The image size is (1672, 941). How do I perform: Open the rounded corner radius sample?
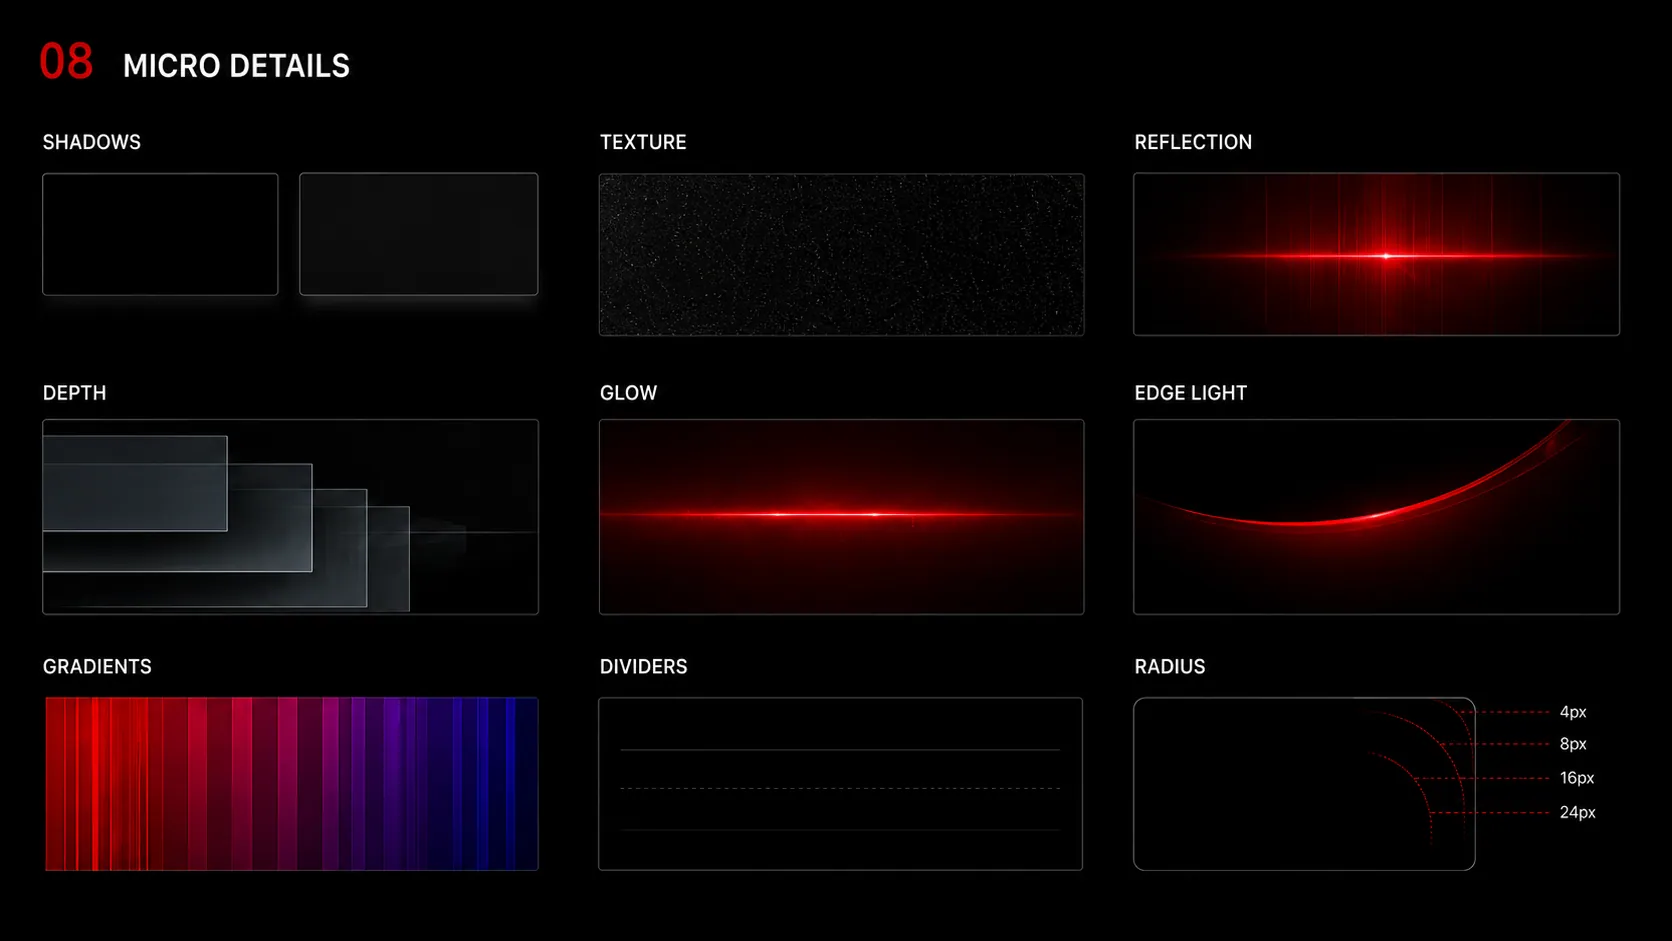(1304, 784)
